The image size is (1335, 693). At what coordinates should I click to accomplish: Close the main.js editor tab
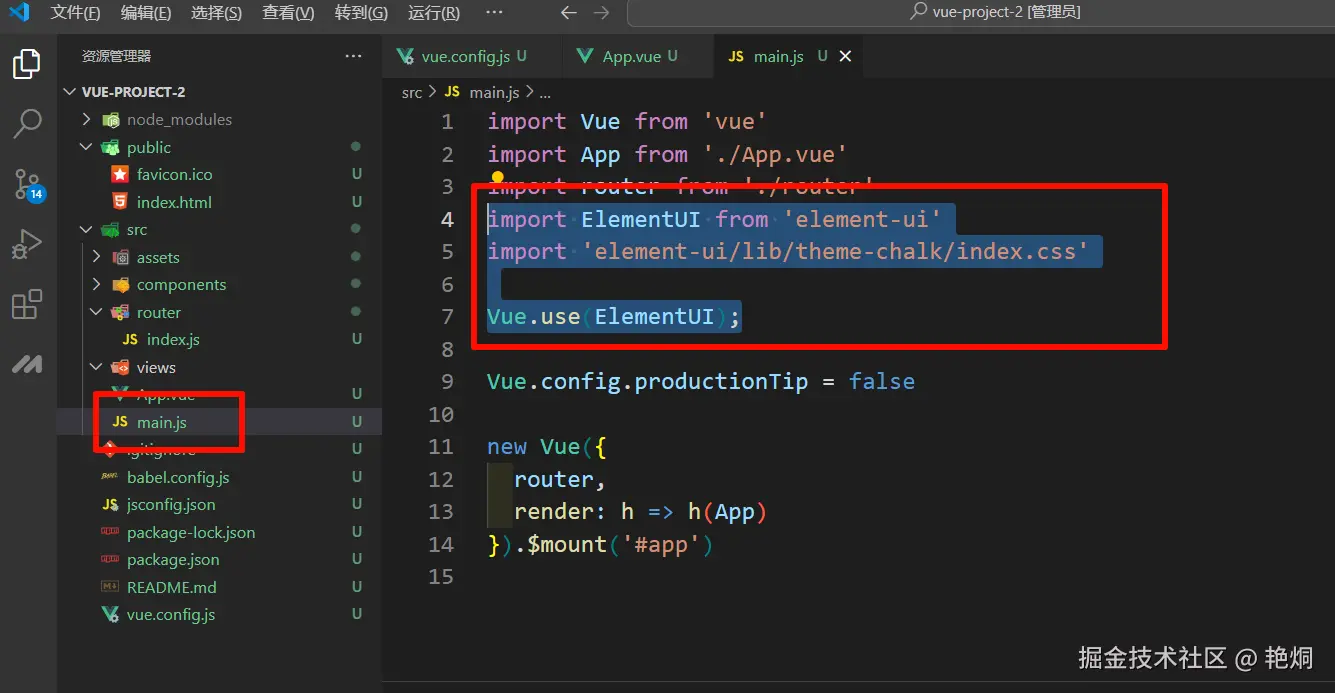click(845, 56)
